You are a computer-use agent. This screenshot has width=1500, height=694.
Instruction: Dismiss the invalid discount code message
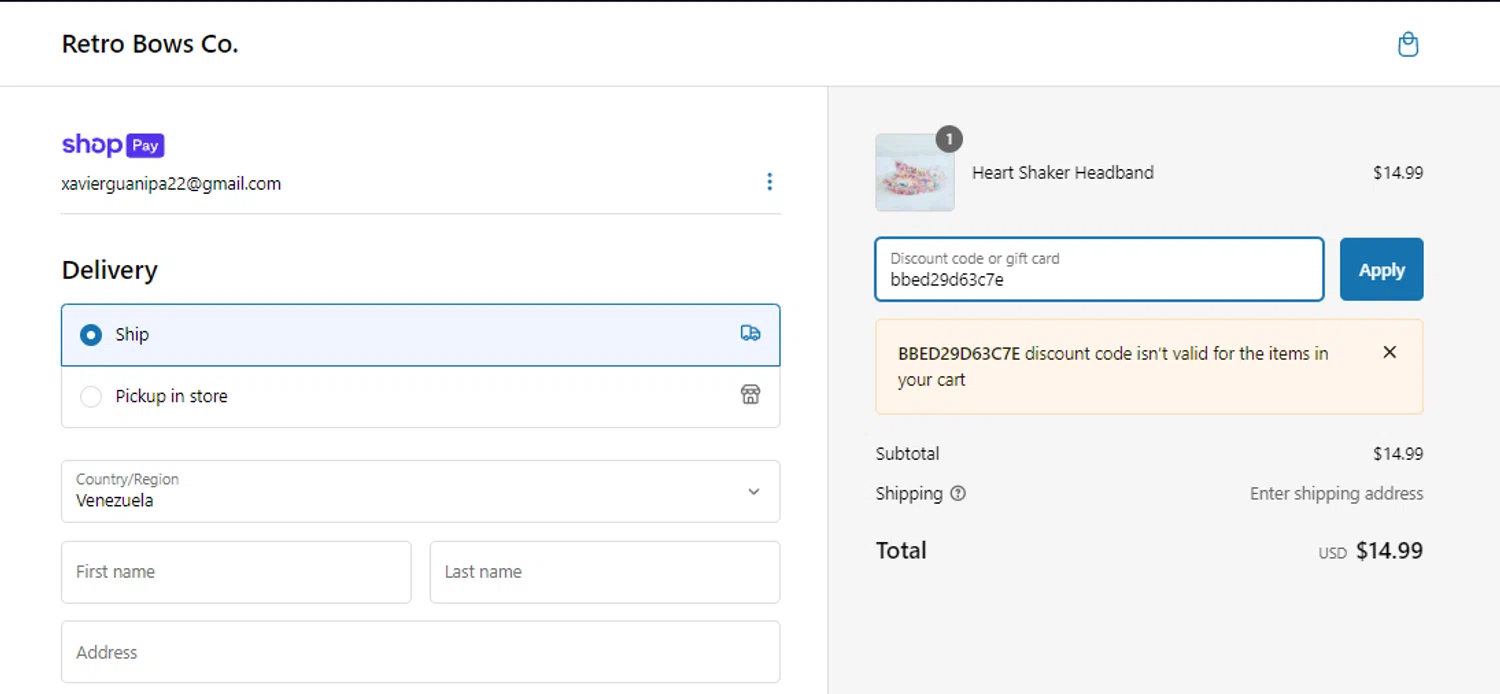[1389, 352]
